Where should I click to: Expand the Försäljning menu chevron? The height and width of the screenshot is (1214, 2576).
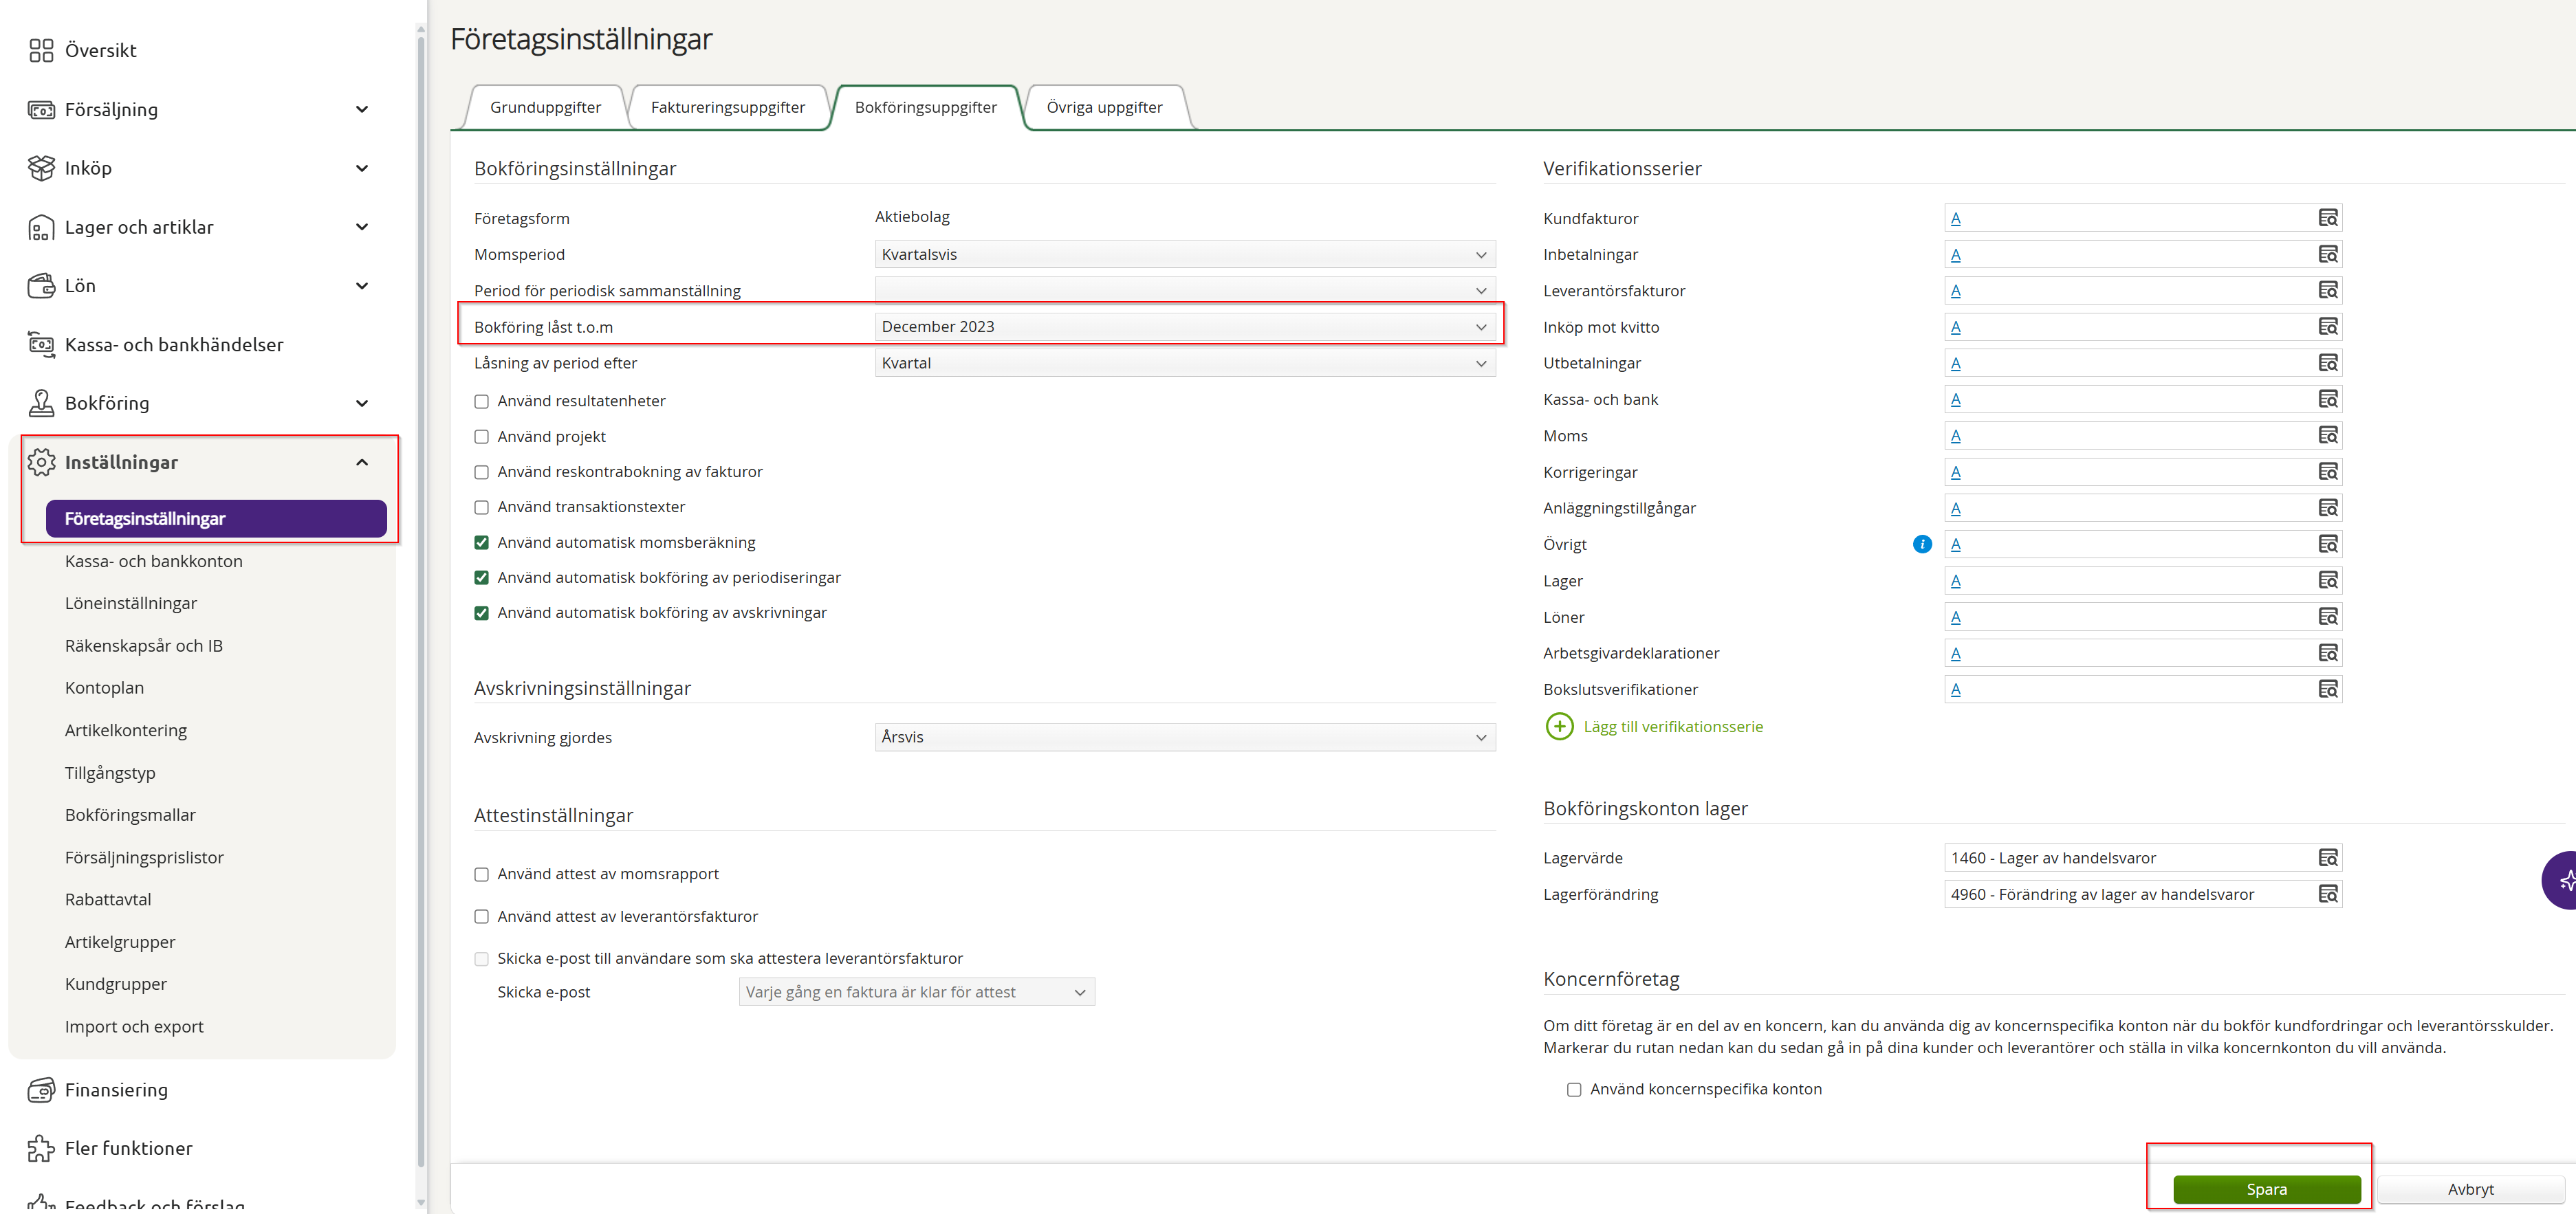click(362, 109)
